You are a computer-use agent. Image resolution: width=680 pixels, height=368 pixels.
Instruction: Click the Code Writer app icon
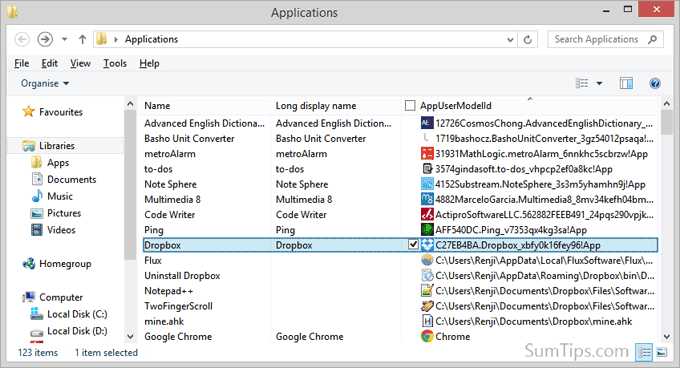pyautogui.click(x=427, y=214)
